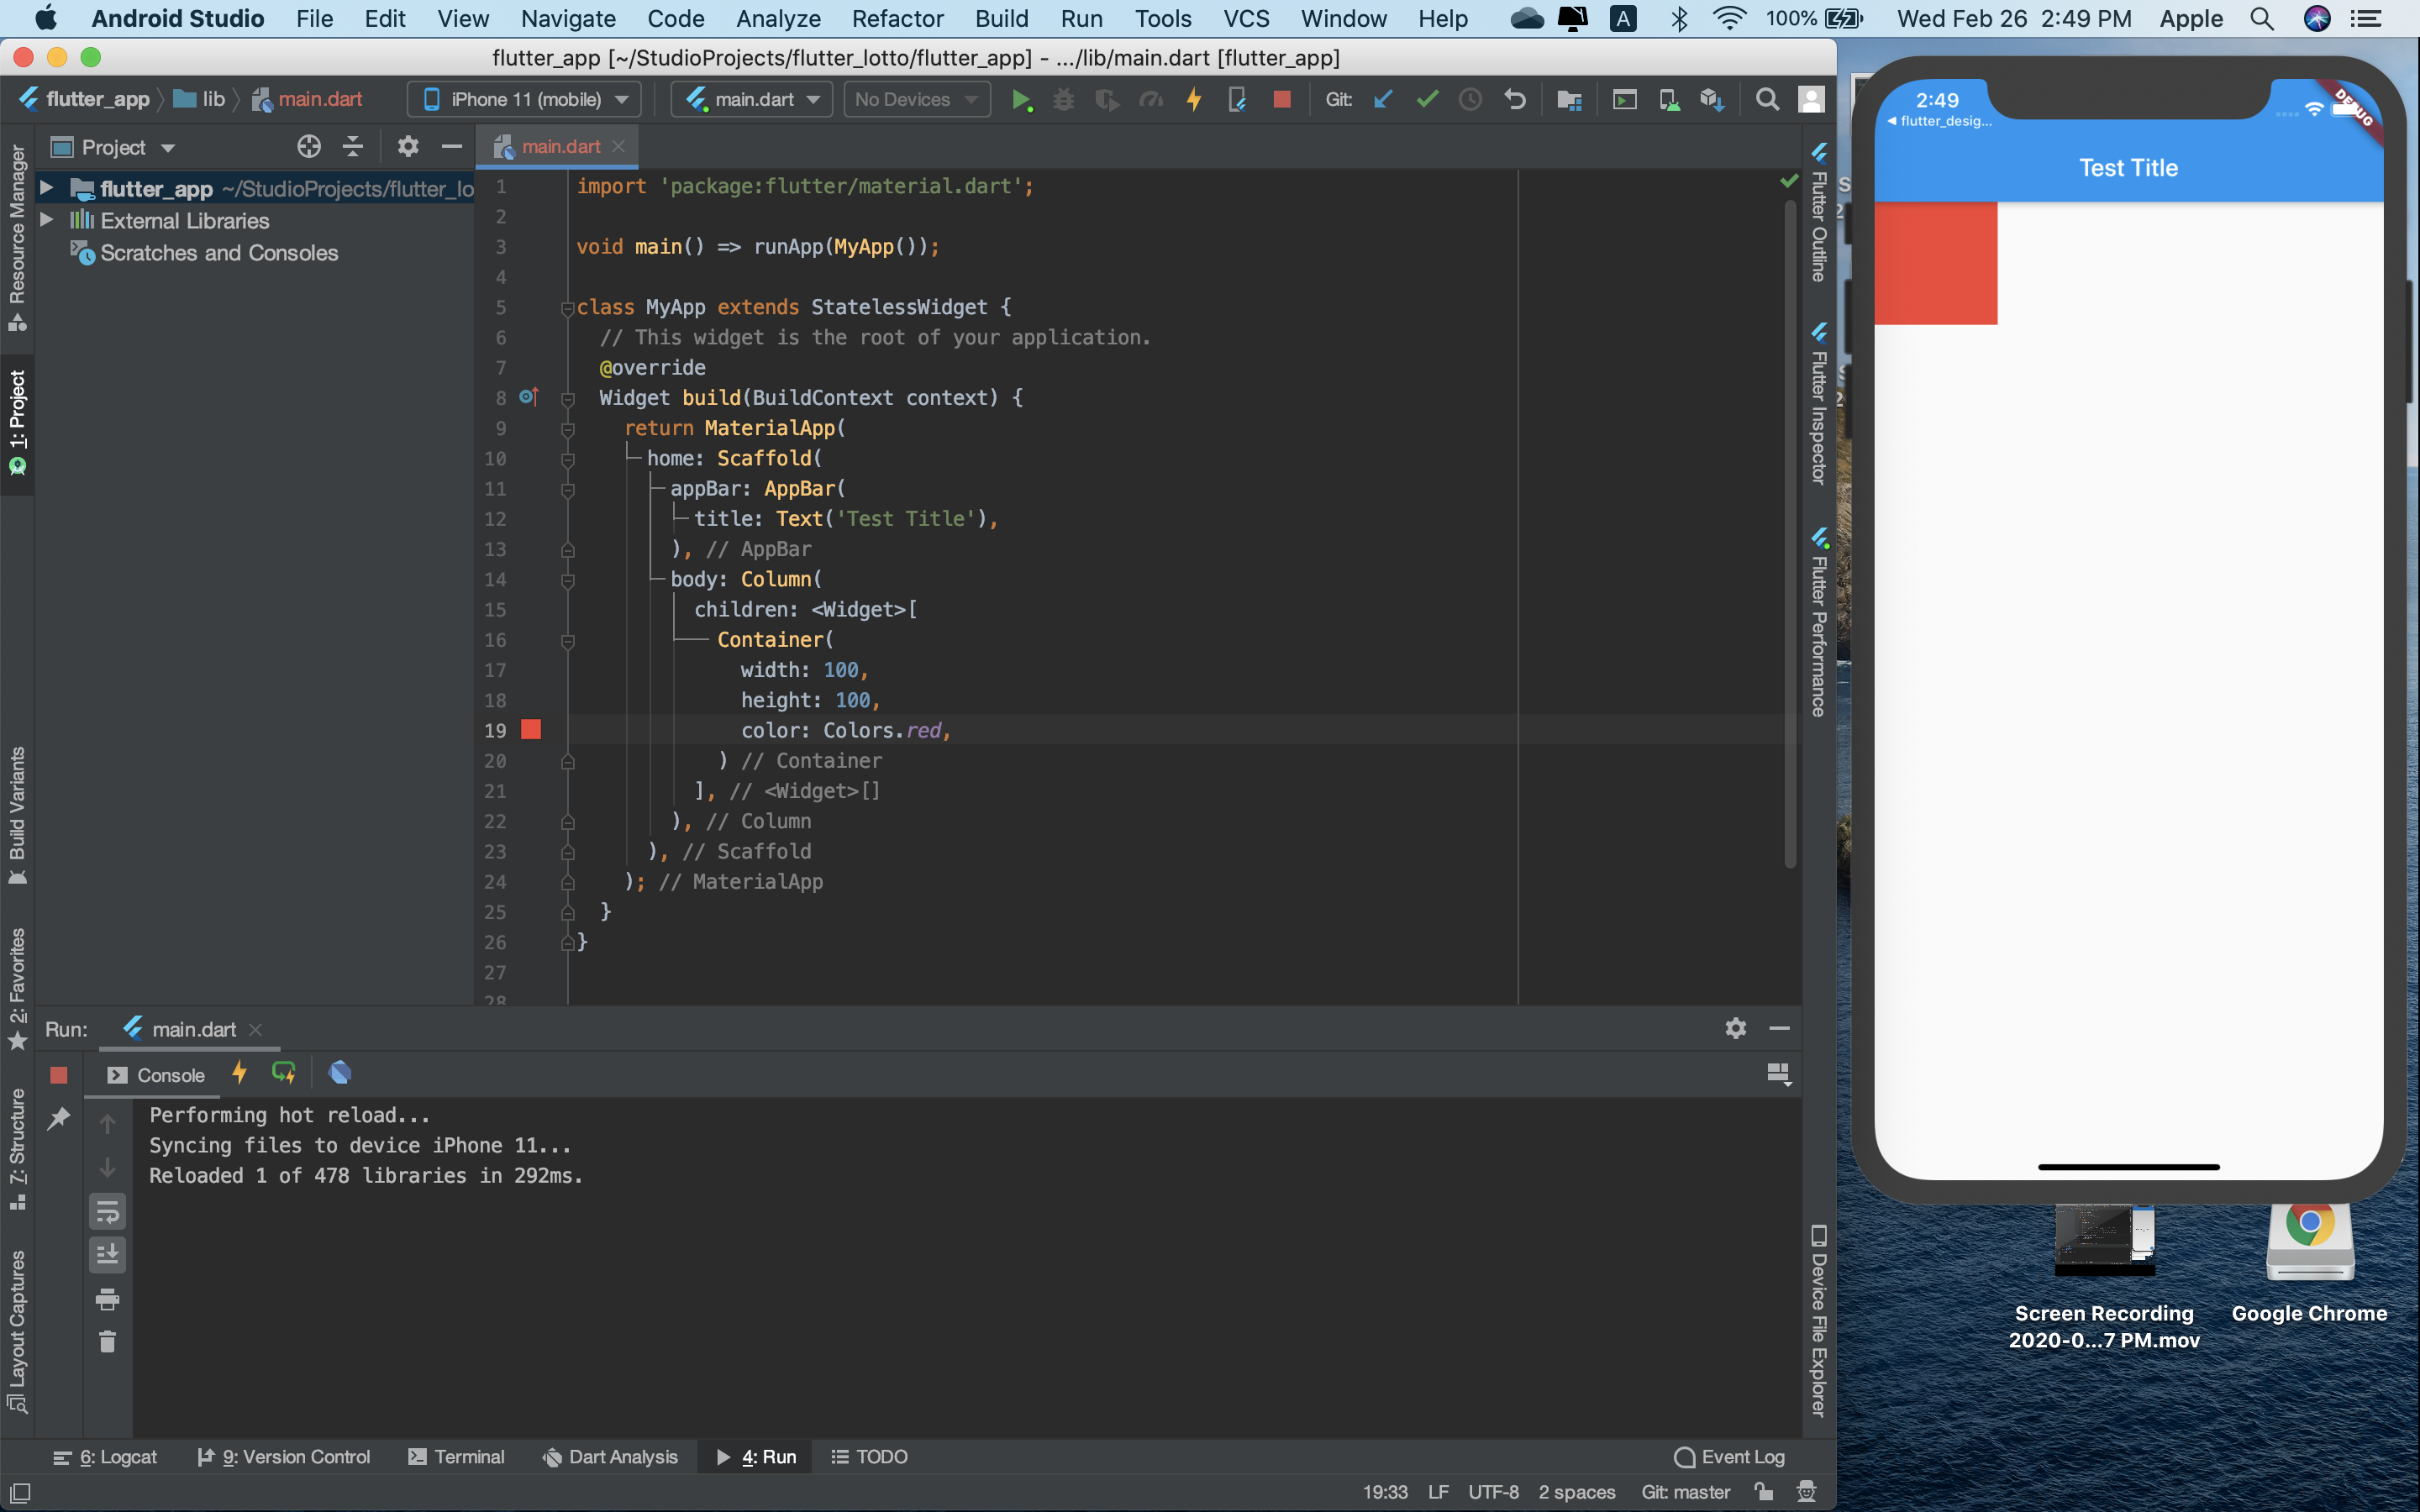Image resolution: width=2420 pixels, height=1512 pixels.
Task: Open the iPhone 11 (mobile) device dropdown
Action: (525, 99)
